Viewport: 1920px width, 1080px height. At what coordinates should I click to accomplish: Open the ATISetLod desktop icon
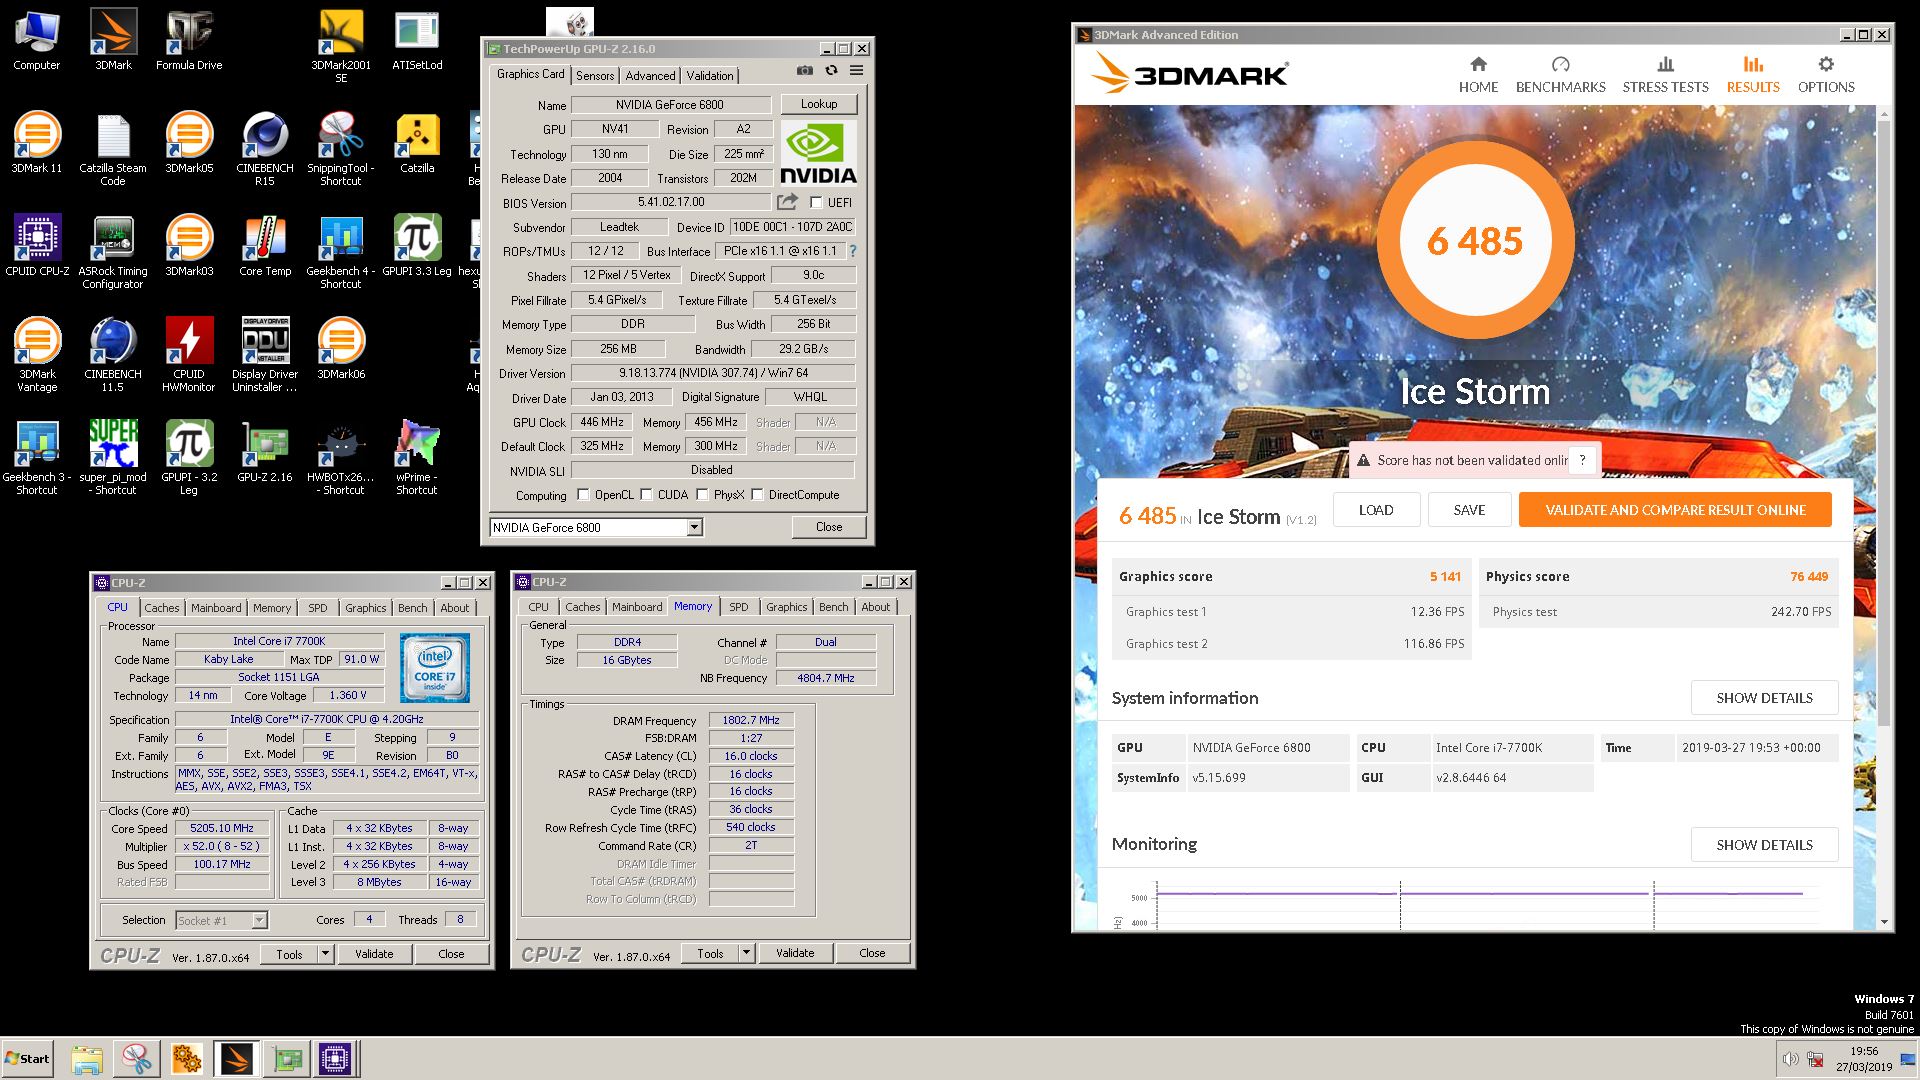pos(417,40)
